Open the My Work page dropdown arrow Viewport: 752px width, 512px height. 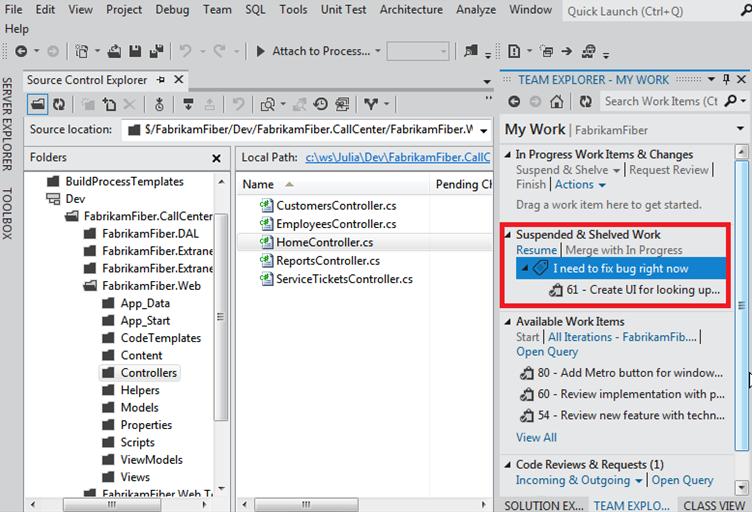point(740,128)
